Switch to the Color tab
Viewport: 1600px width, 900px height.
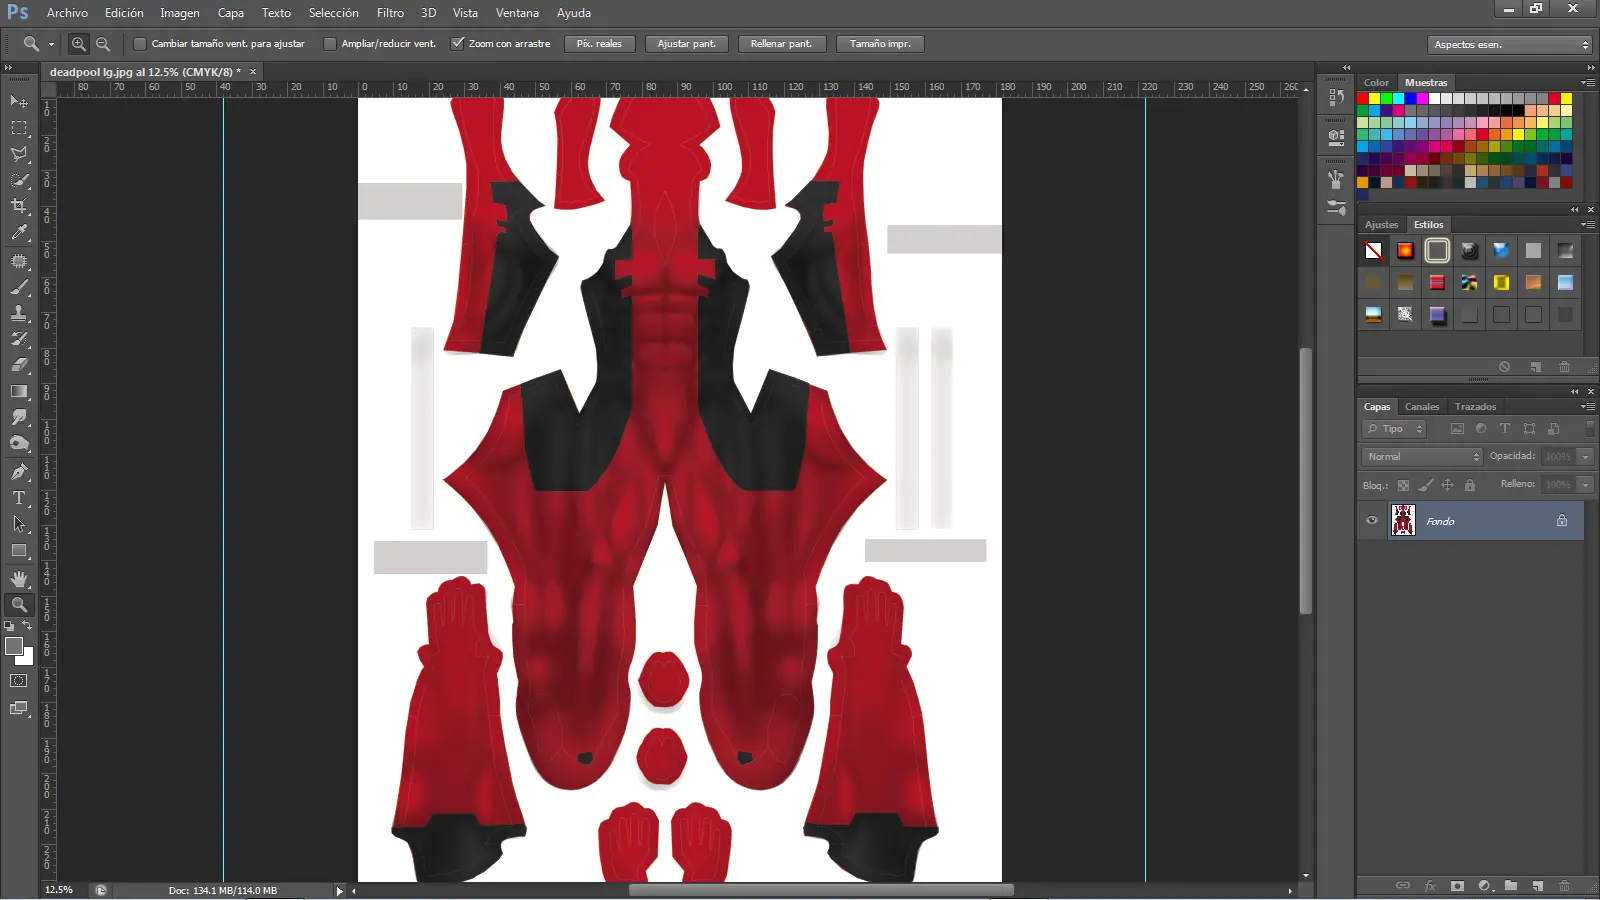pos(1376,83)
